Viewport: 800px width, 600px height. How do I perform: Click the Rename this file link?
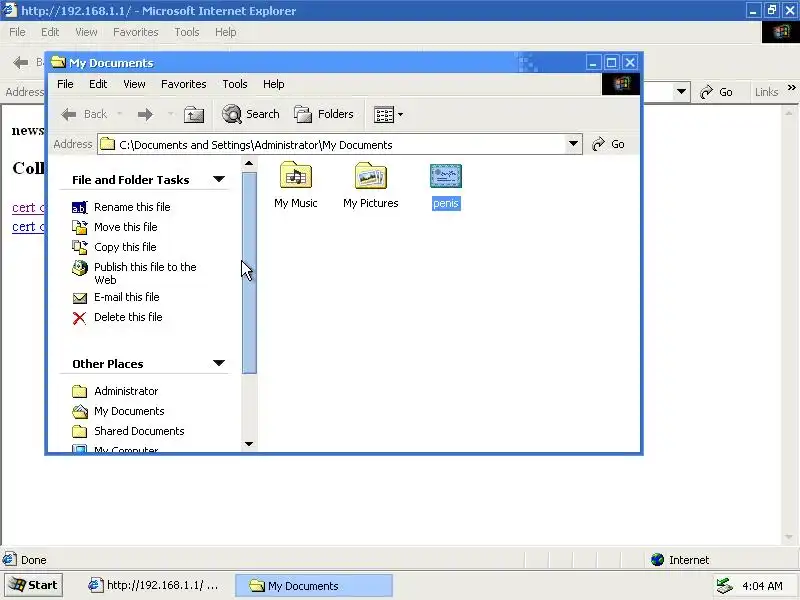pos(132,207)
